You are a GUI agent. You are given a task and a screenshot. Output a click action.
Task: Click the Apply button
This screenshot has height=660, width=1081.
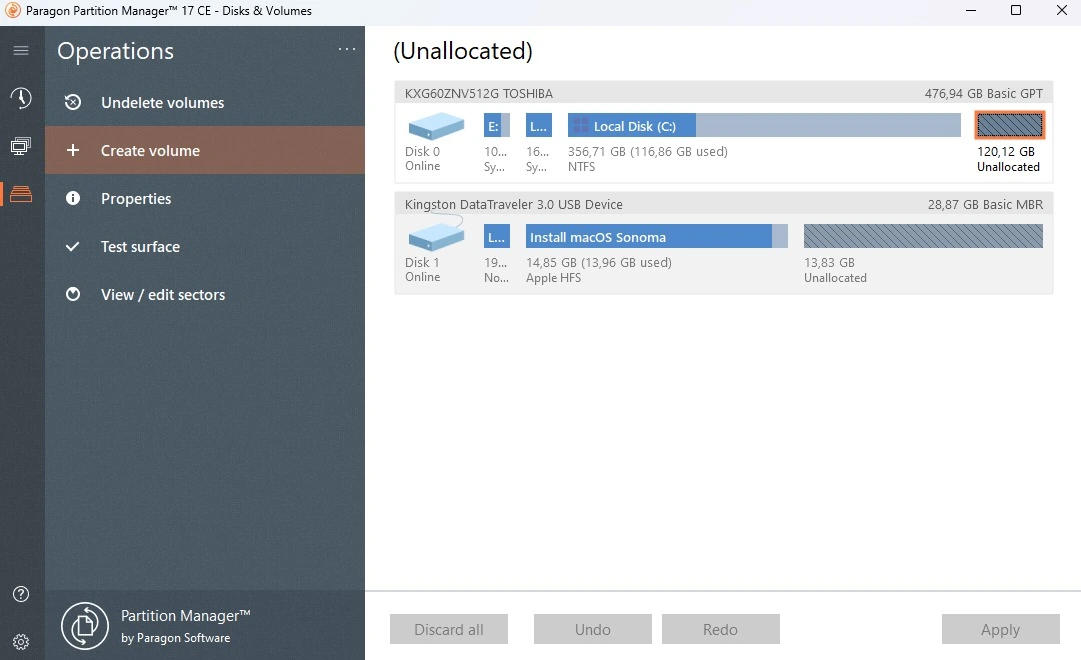(x=1000, y=629)
